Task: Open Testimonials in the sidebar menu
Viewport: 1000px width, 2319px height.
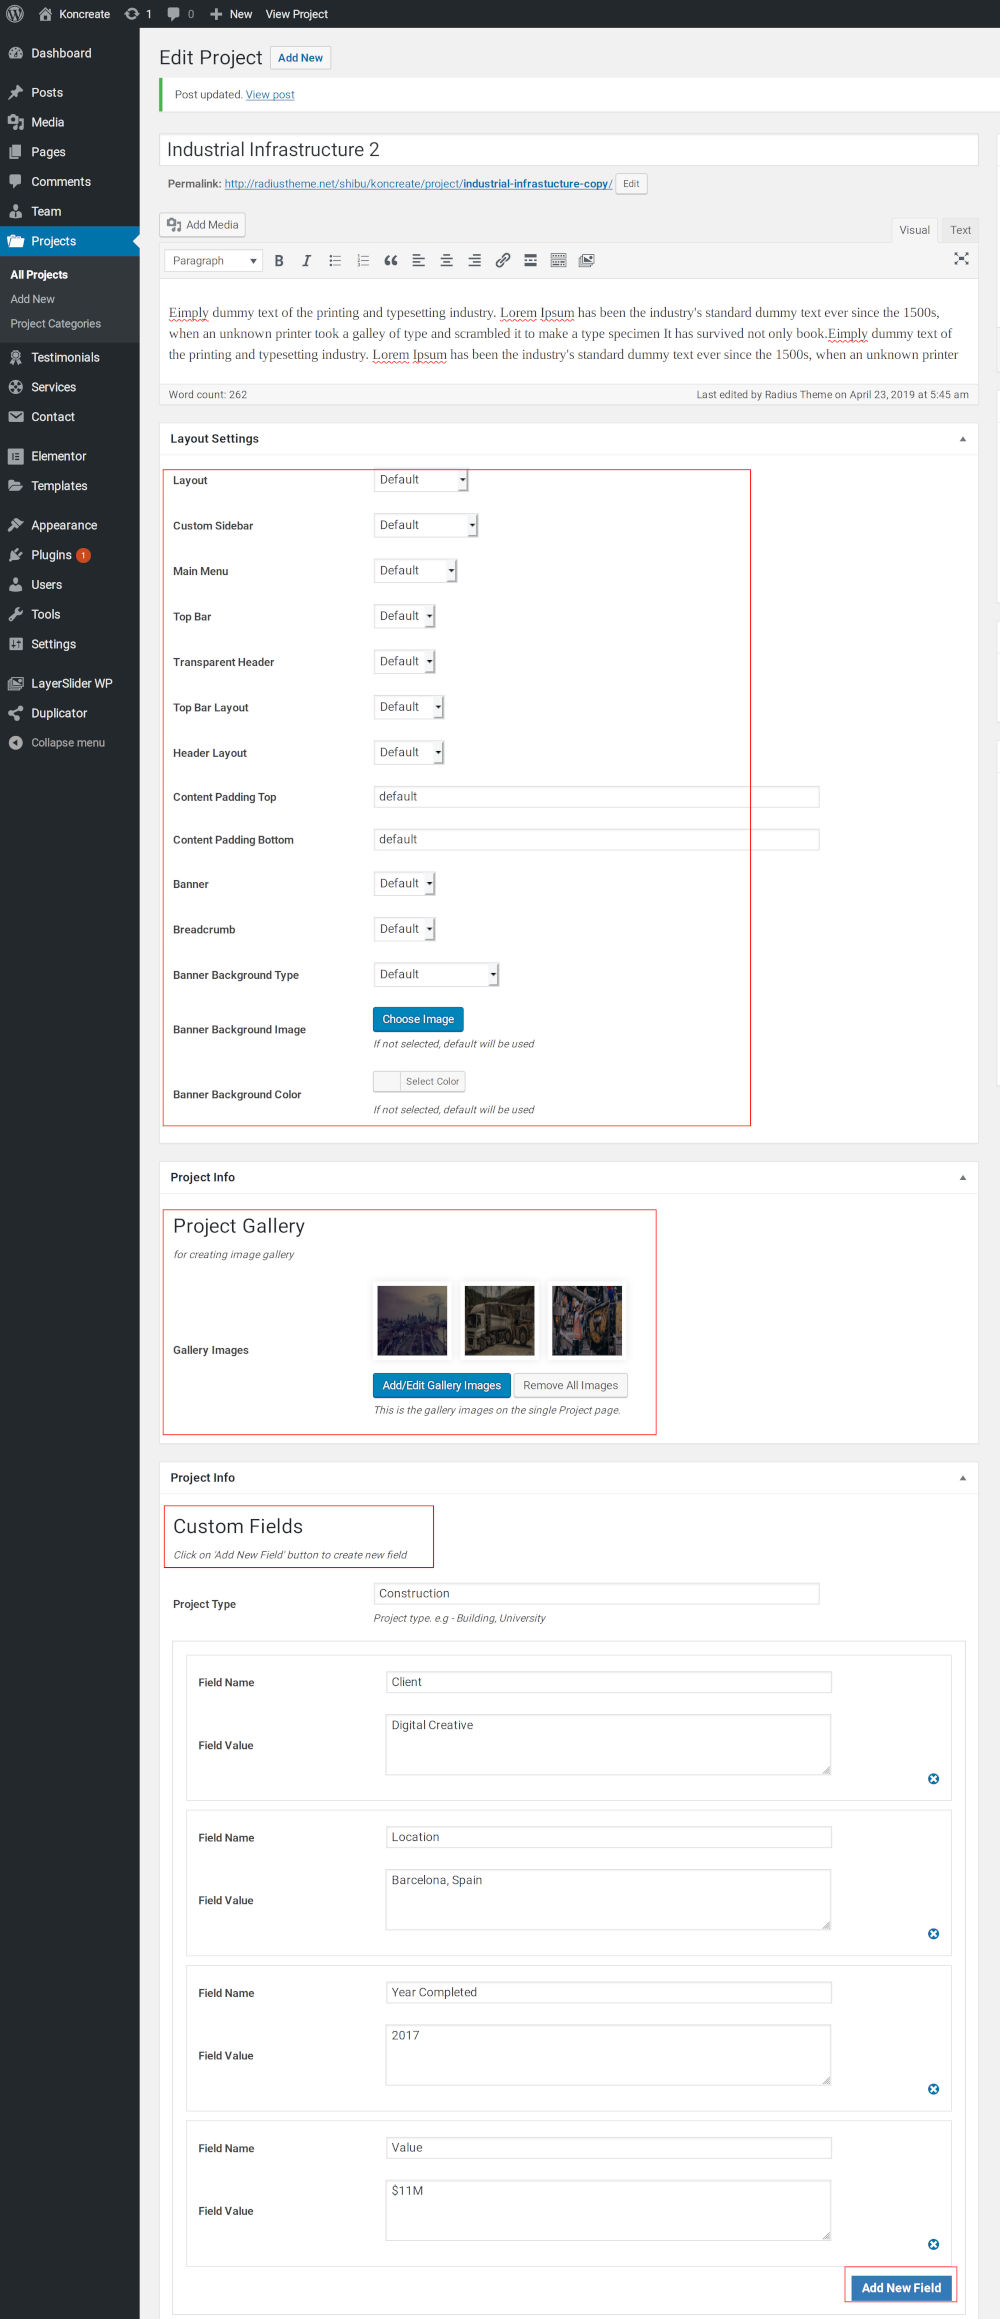Action: tap(65, 357)
